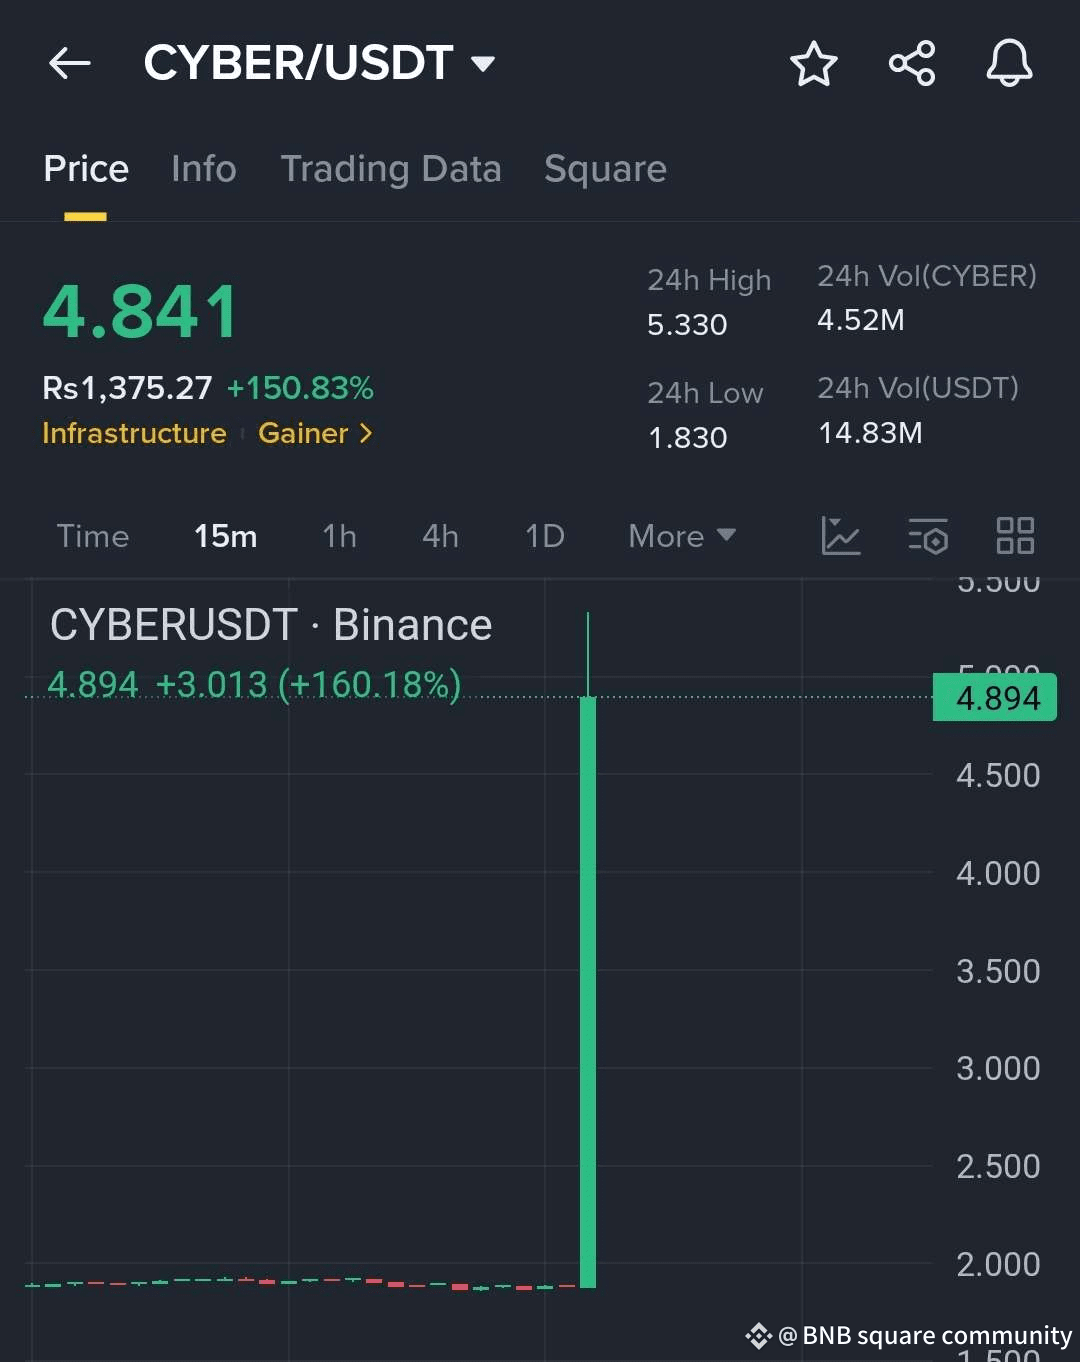Image resolution: width=1080 pixels, height=1362 pixels.
Task: Switch to the Price tab
Action: pos(86,169)
